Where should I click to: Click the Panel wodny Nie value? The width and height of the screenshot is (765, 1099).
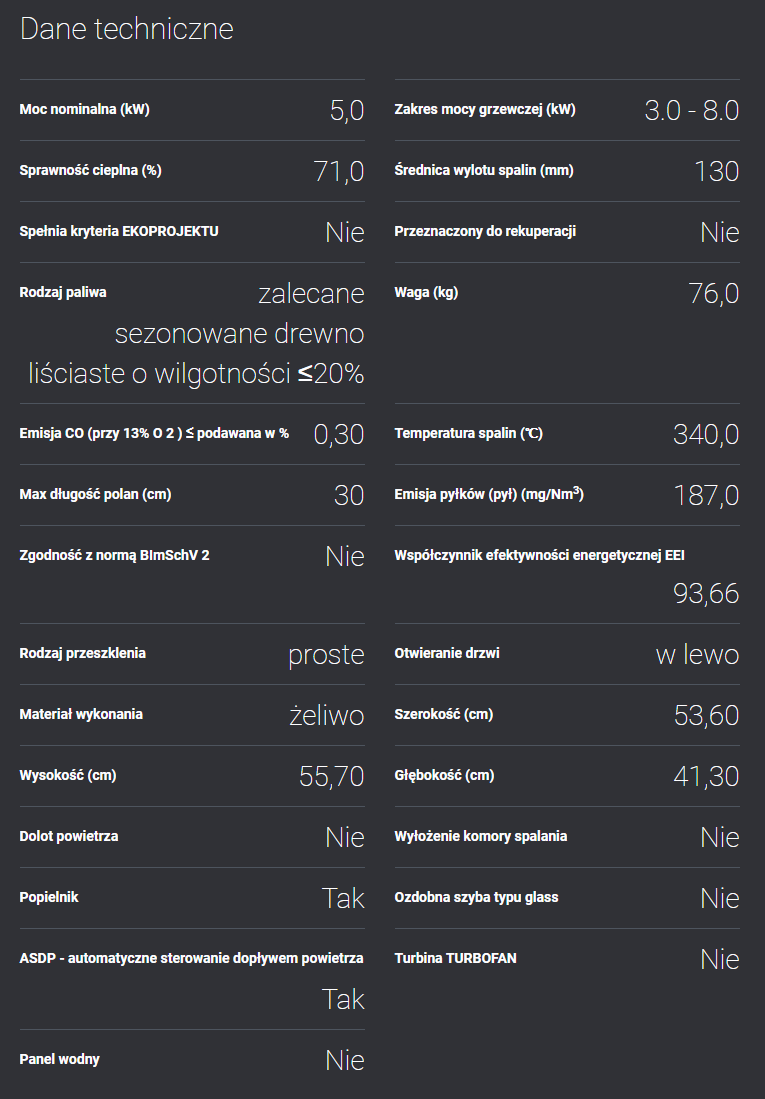pos(344,1060)
